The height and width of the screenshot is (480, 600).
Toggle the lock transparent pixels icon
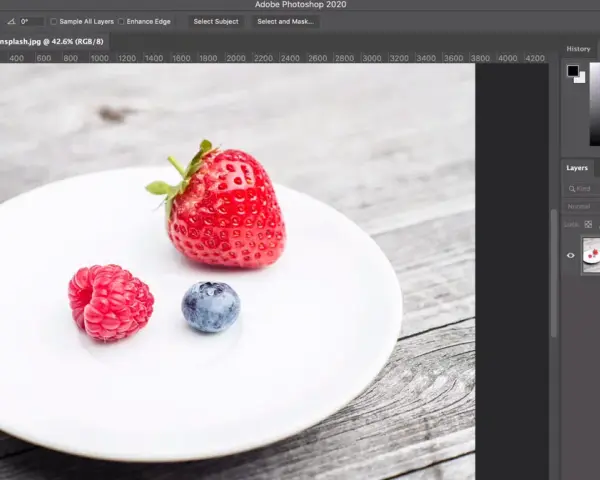tap(588, 224)
